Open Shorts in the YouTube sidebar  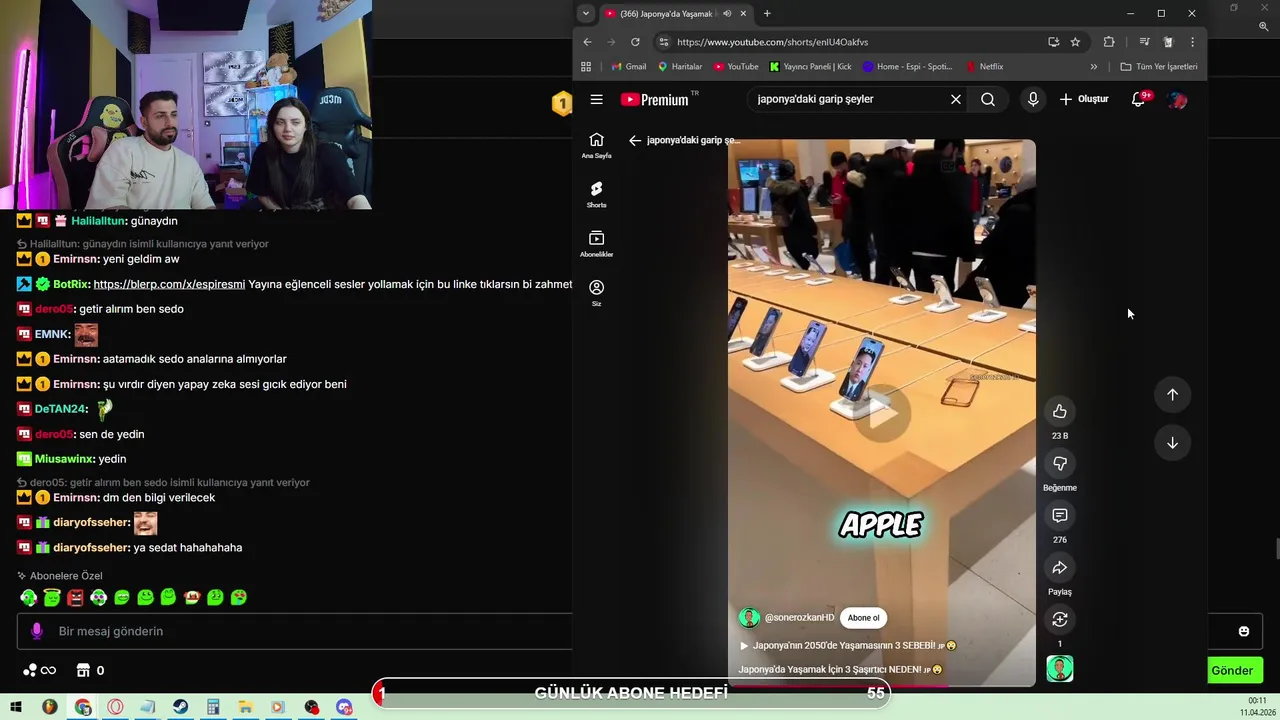coord(596,195)
